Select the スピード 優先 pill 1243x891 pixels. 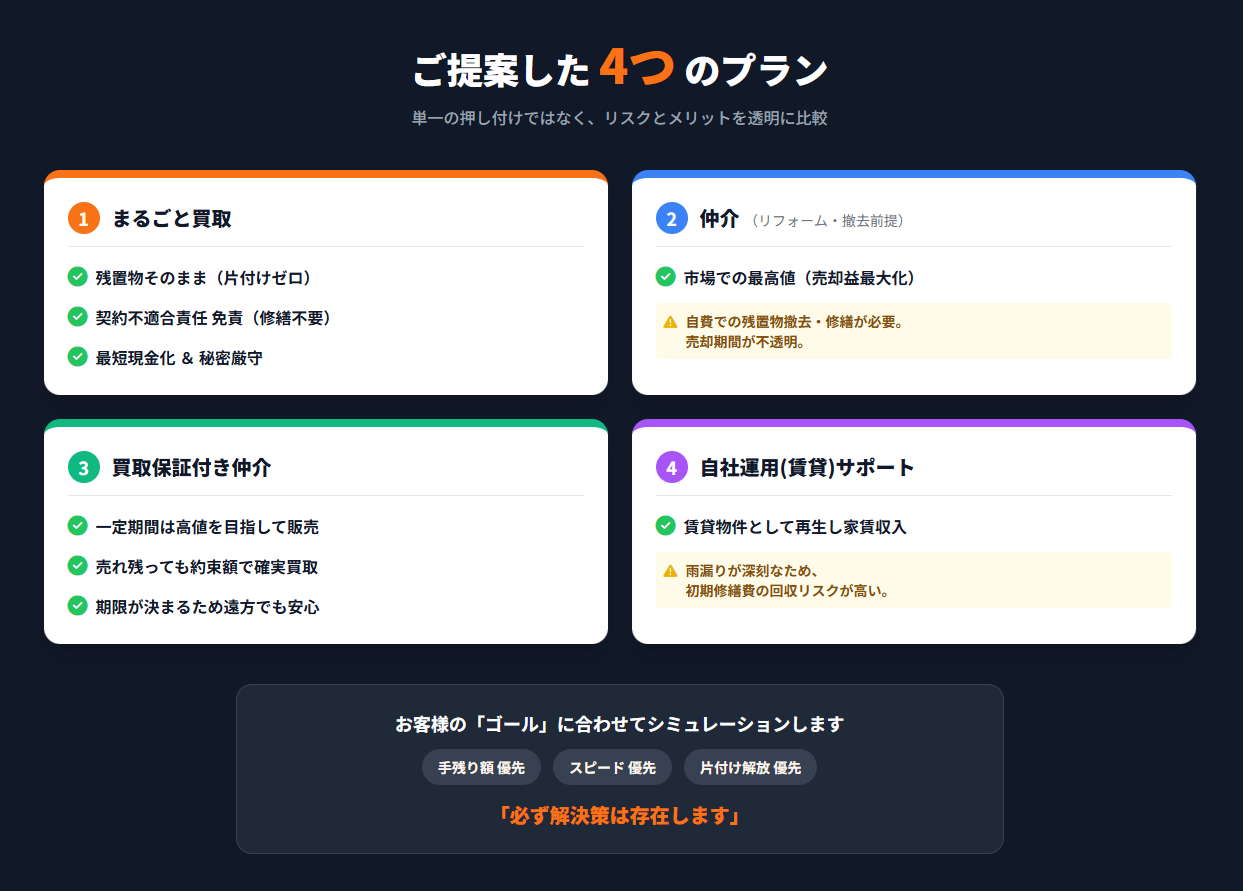[x=612, y=768]
